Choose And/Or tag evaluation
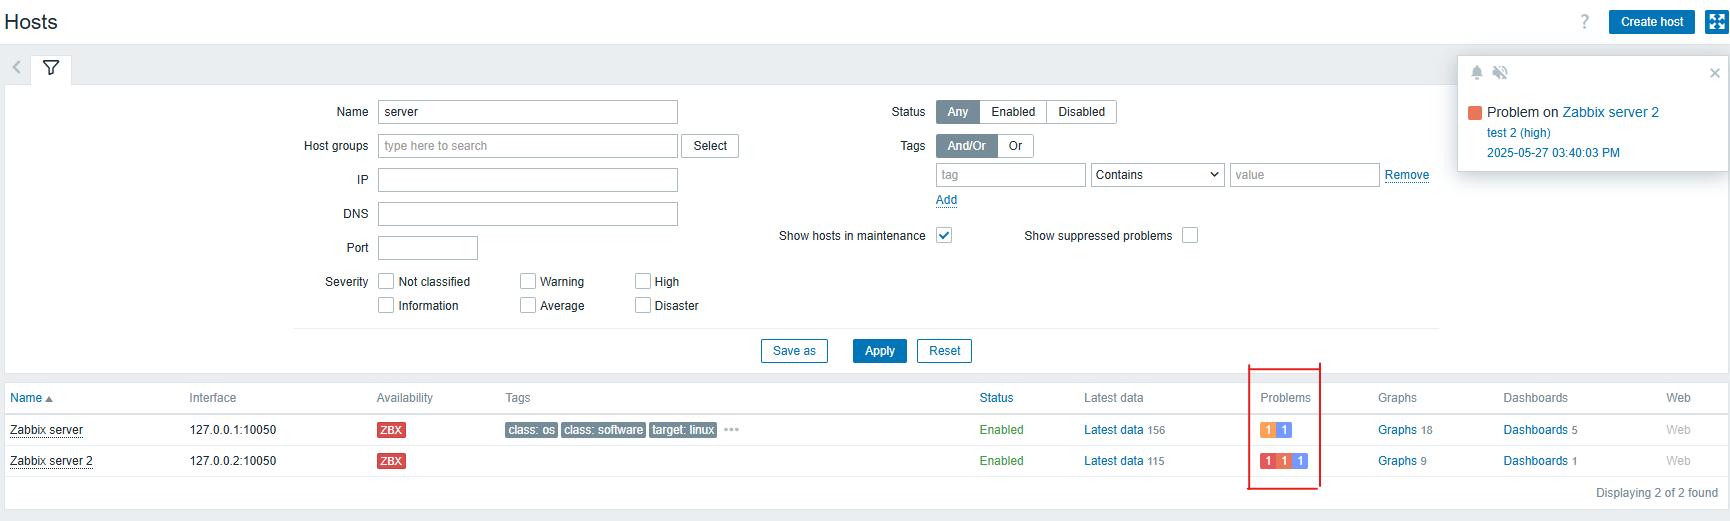The height and width of the screenshot is (521, 1730). 966,146
